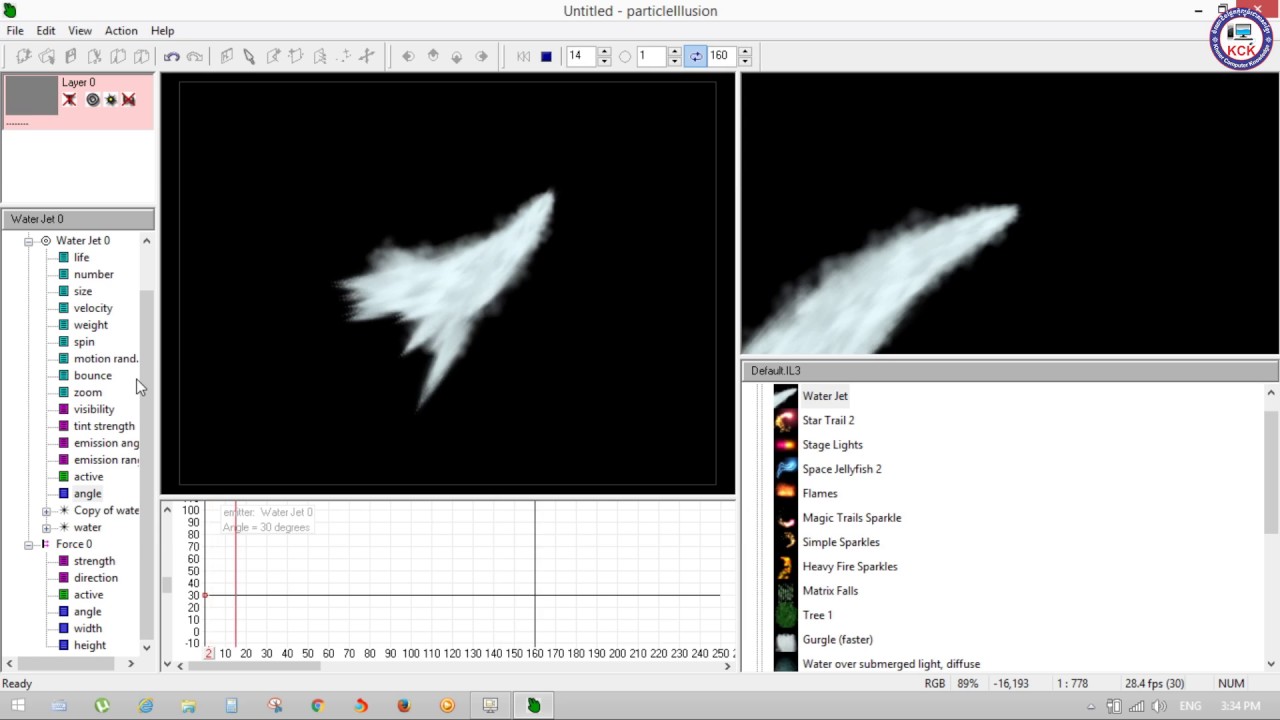Select the Force 0 strength property
The width and height of the screenshot is (1280, 720).
click(x=94, y=561)
